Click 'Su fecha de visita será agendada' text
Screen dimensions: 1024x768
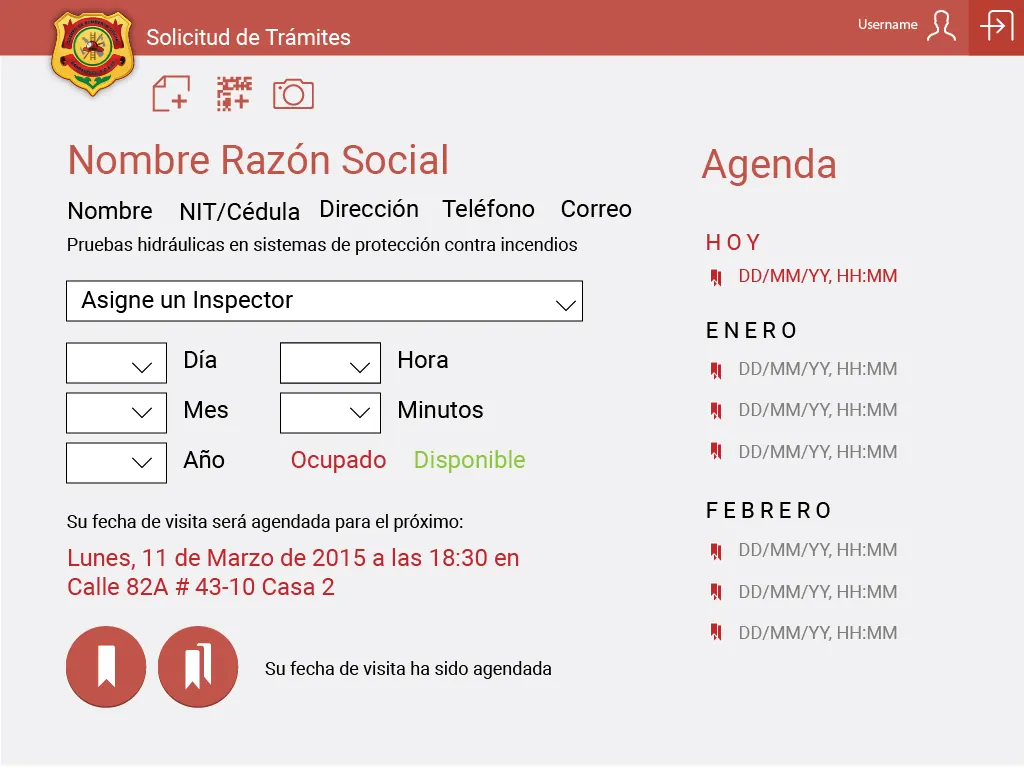point(265,522)
